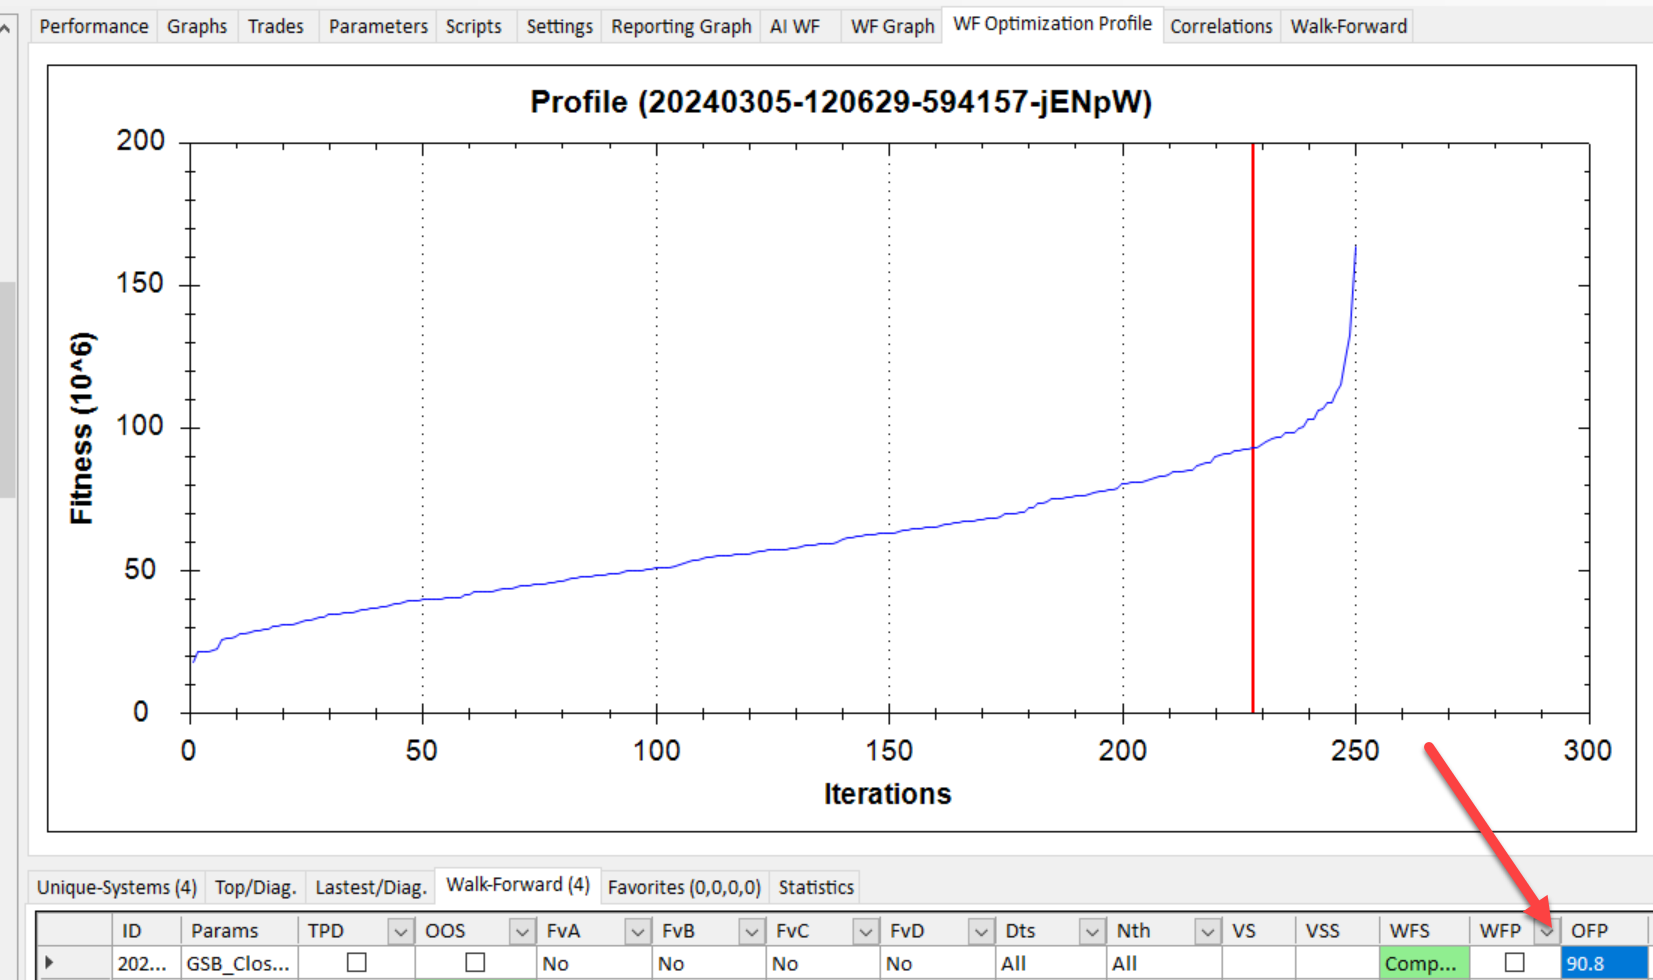The height and width of the screenshot is (980, 1653).
Task: Tick the TPD checkbox in first row
Action: 356,962
